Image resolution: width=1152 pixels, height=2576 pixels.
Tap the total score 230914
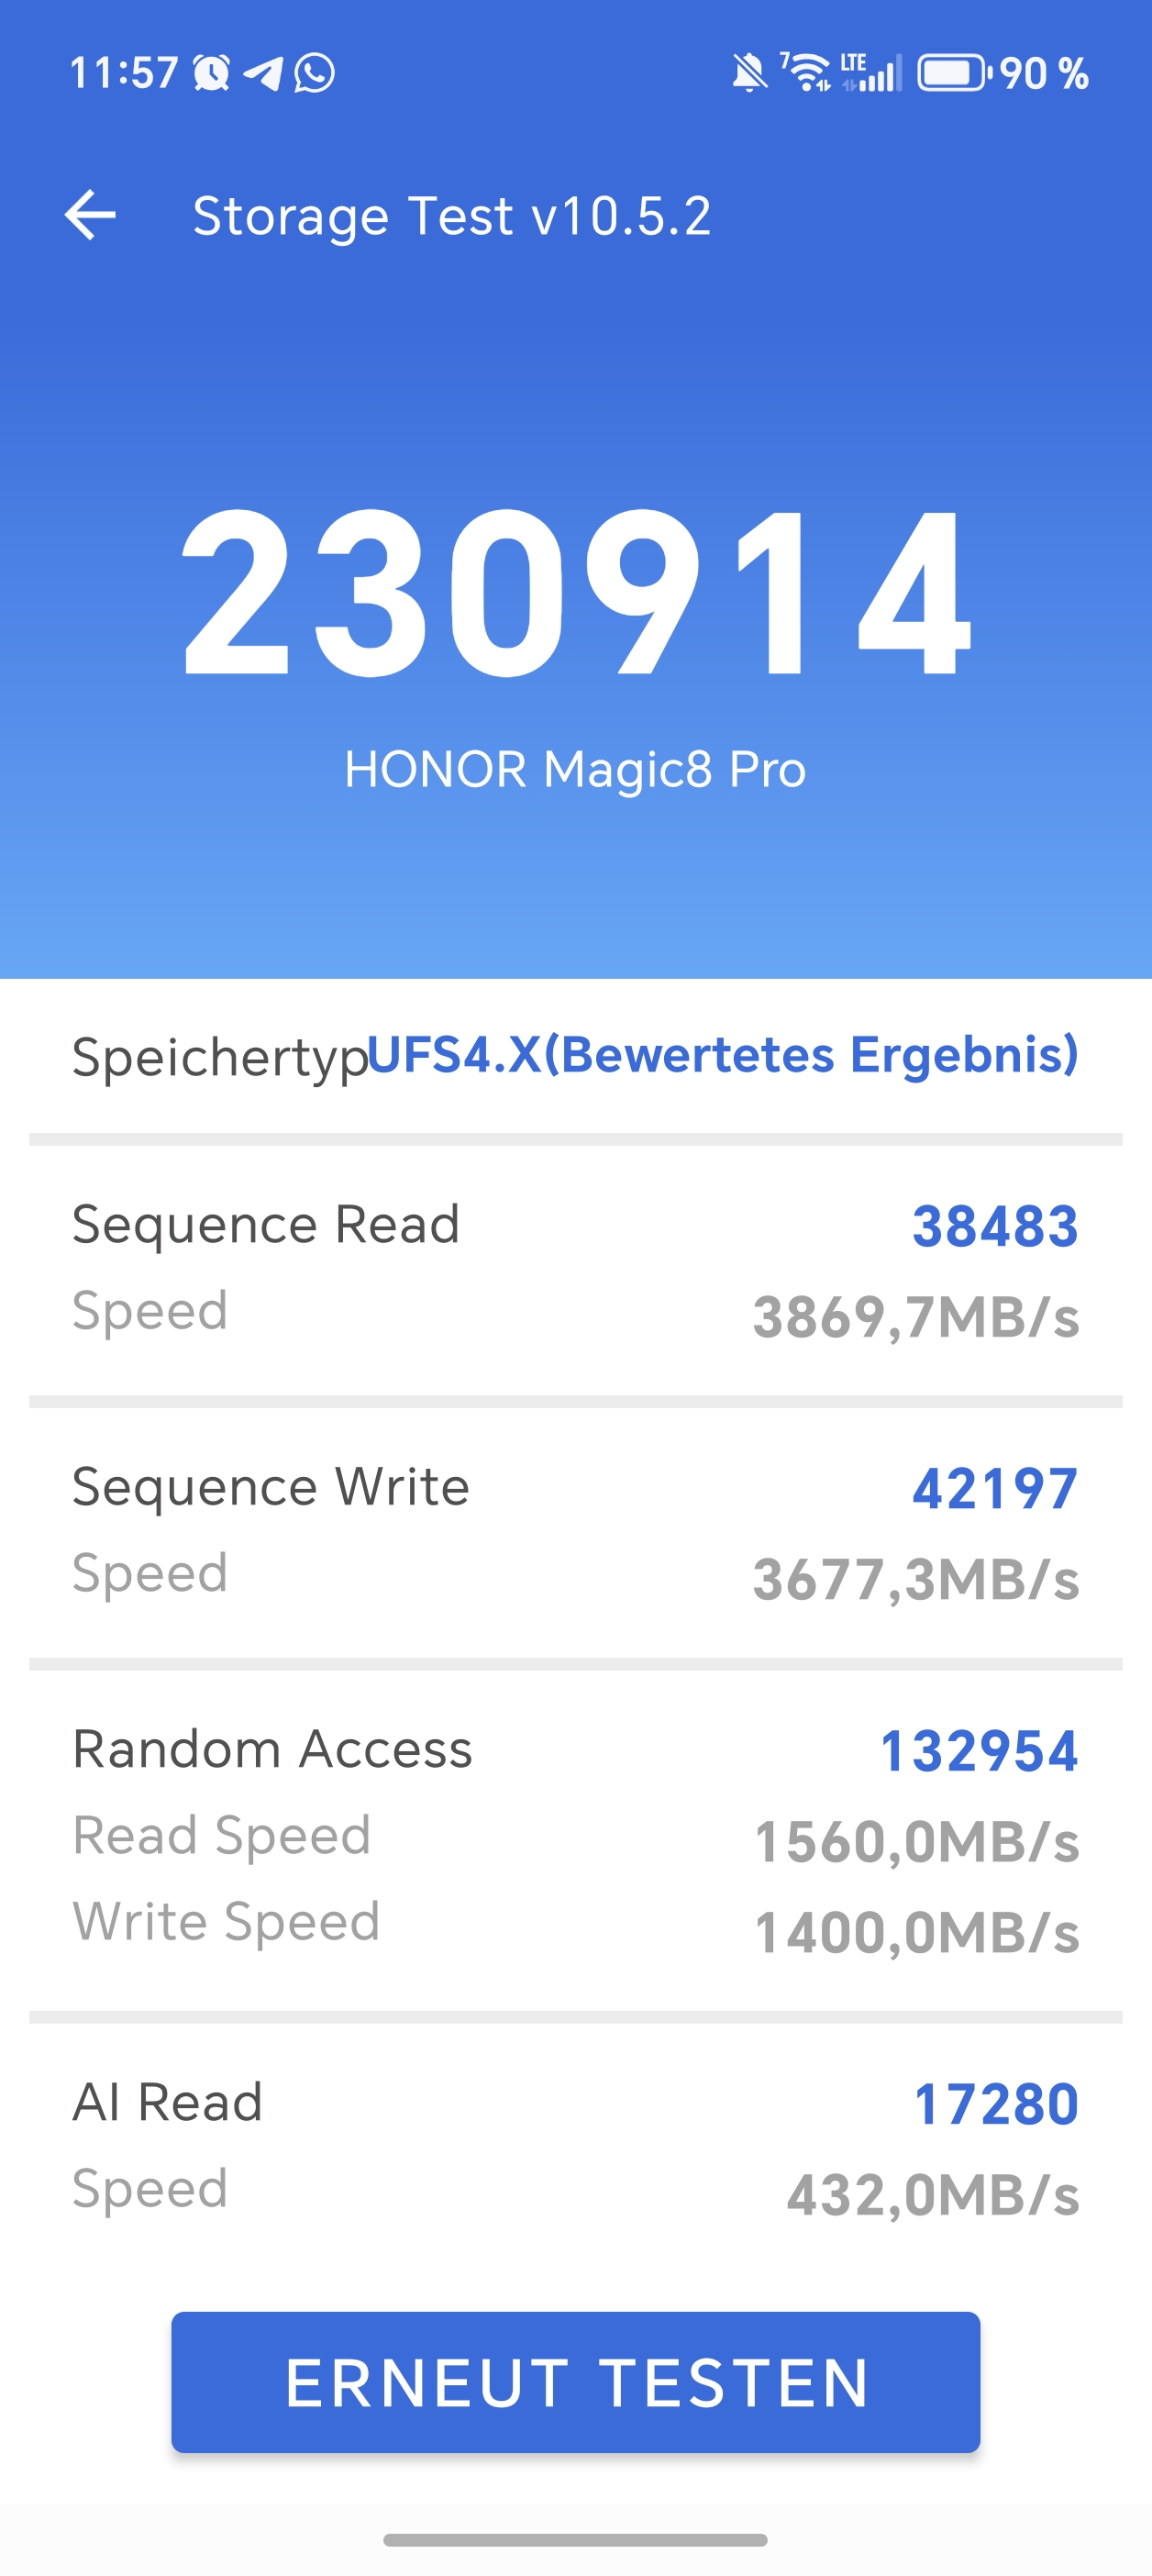click(576, 592)
